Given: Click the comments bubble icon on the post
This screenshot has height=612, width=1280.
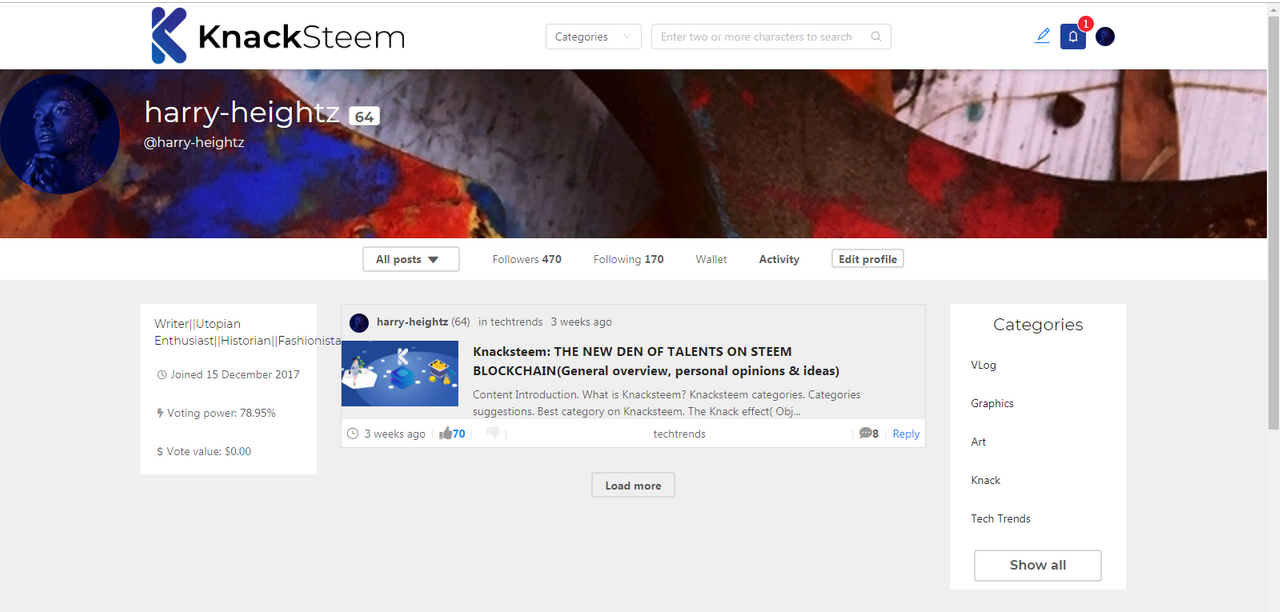Looking at the screenshot, I should (865, 434).
